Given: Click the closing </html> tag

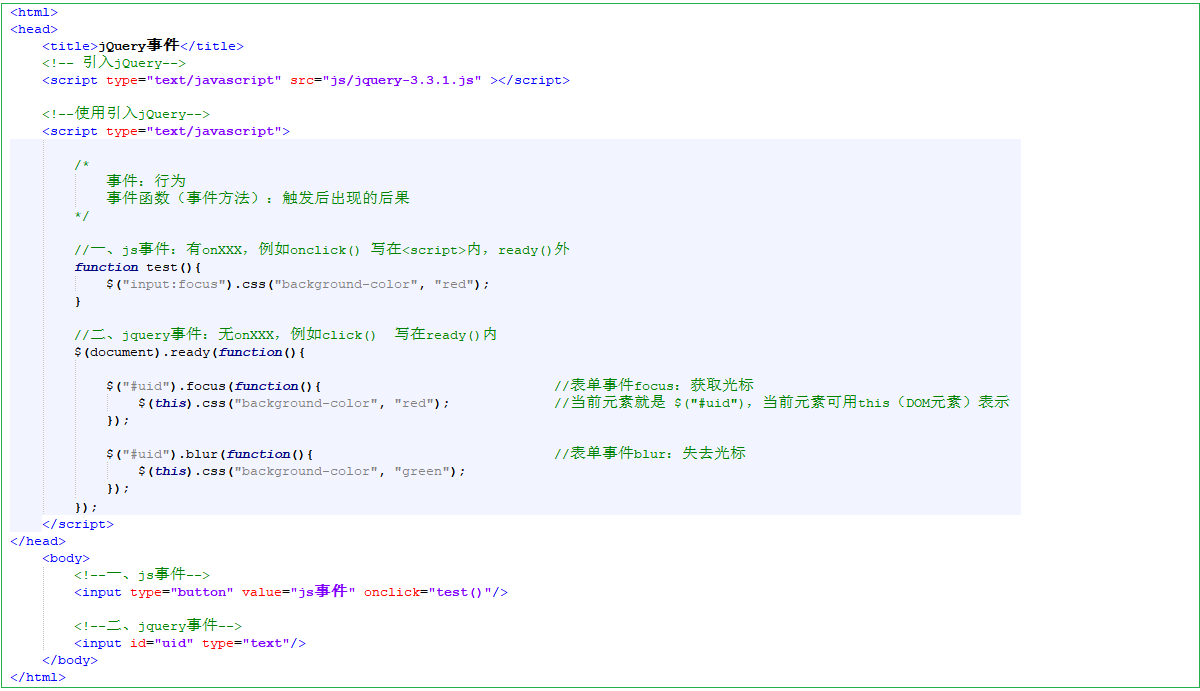Looking at the screenshot, I should [x=38, y=677].
